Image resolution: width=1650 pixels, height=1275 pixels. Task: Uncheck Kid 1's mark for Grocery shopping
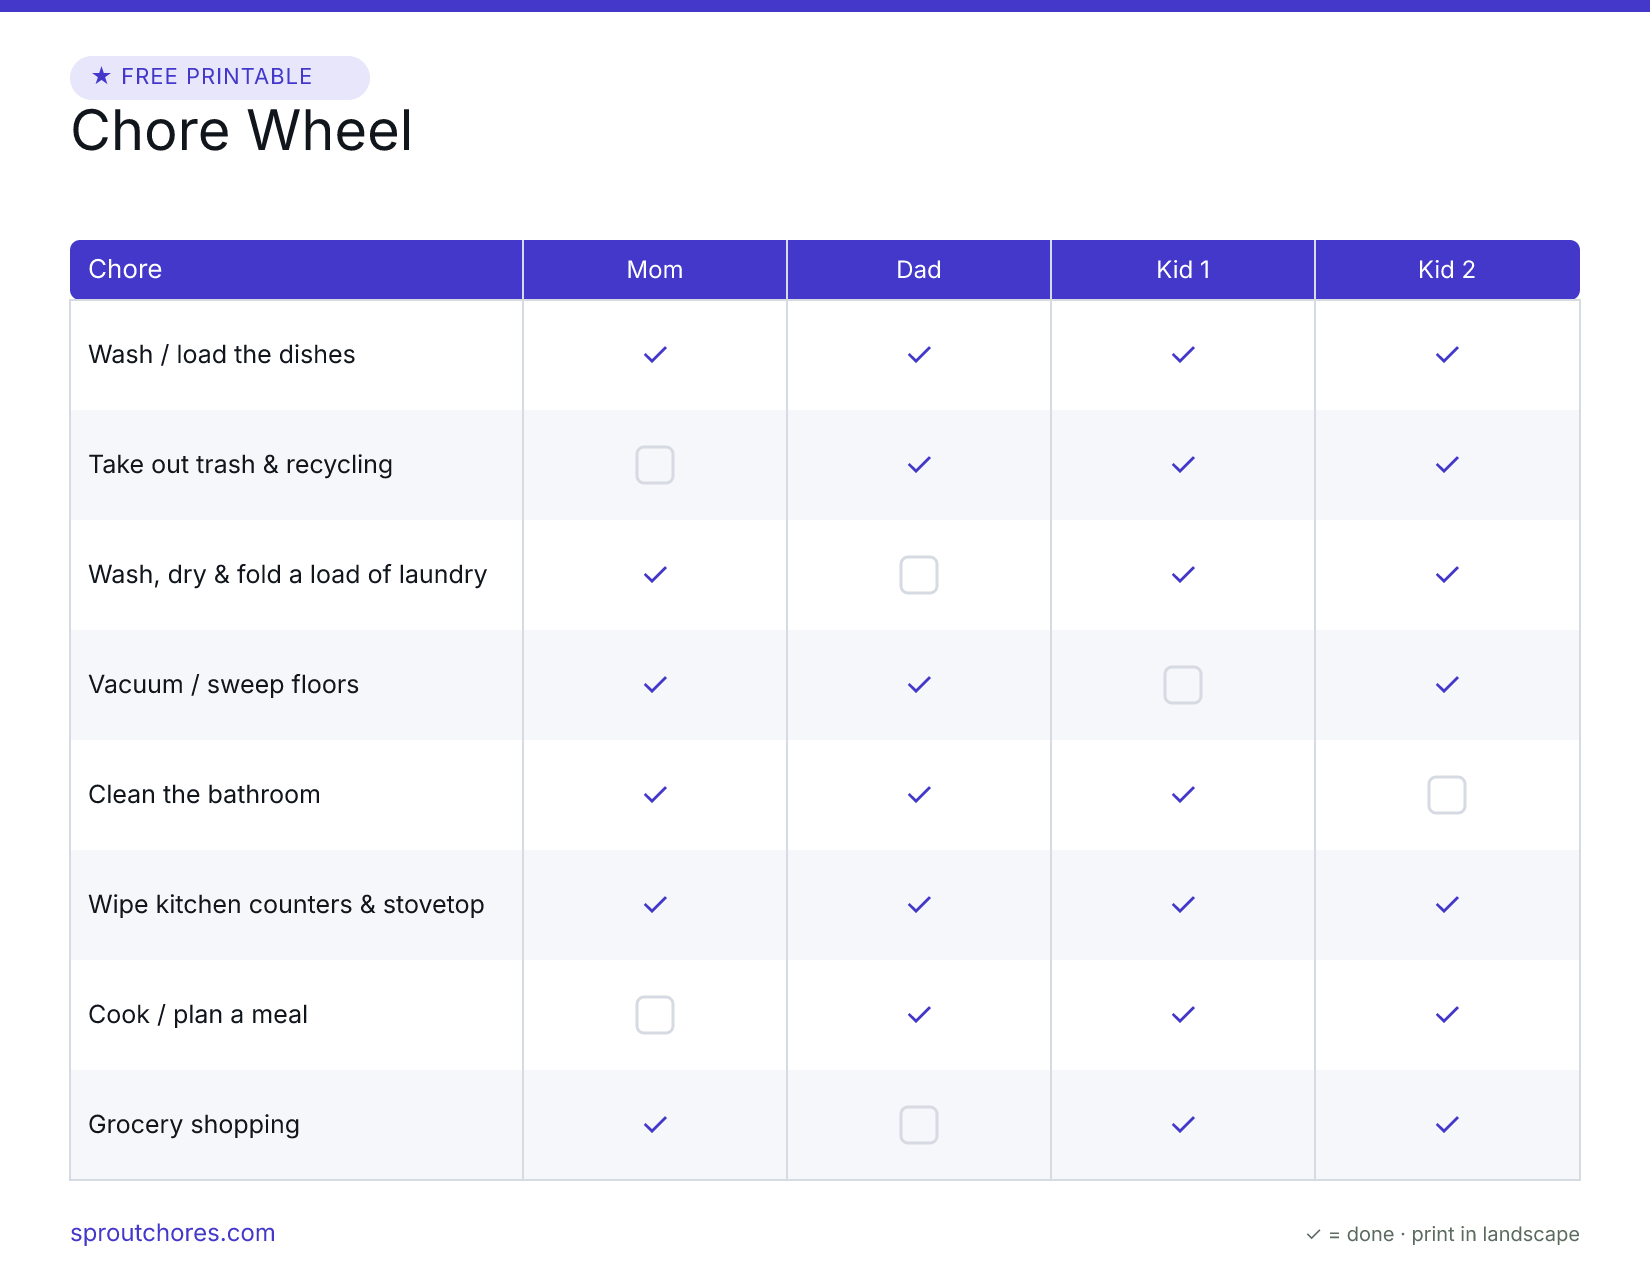coord(1183,1125)
